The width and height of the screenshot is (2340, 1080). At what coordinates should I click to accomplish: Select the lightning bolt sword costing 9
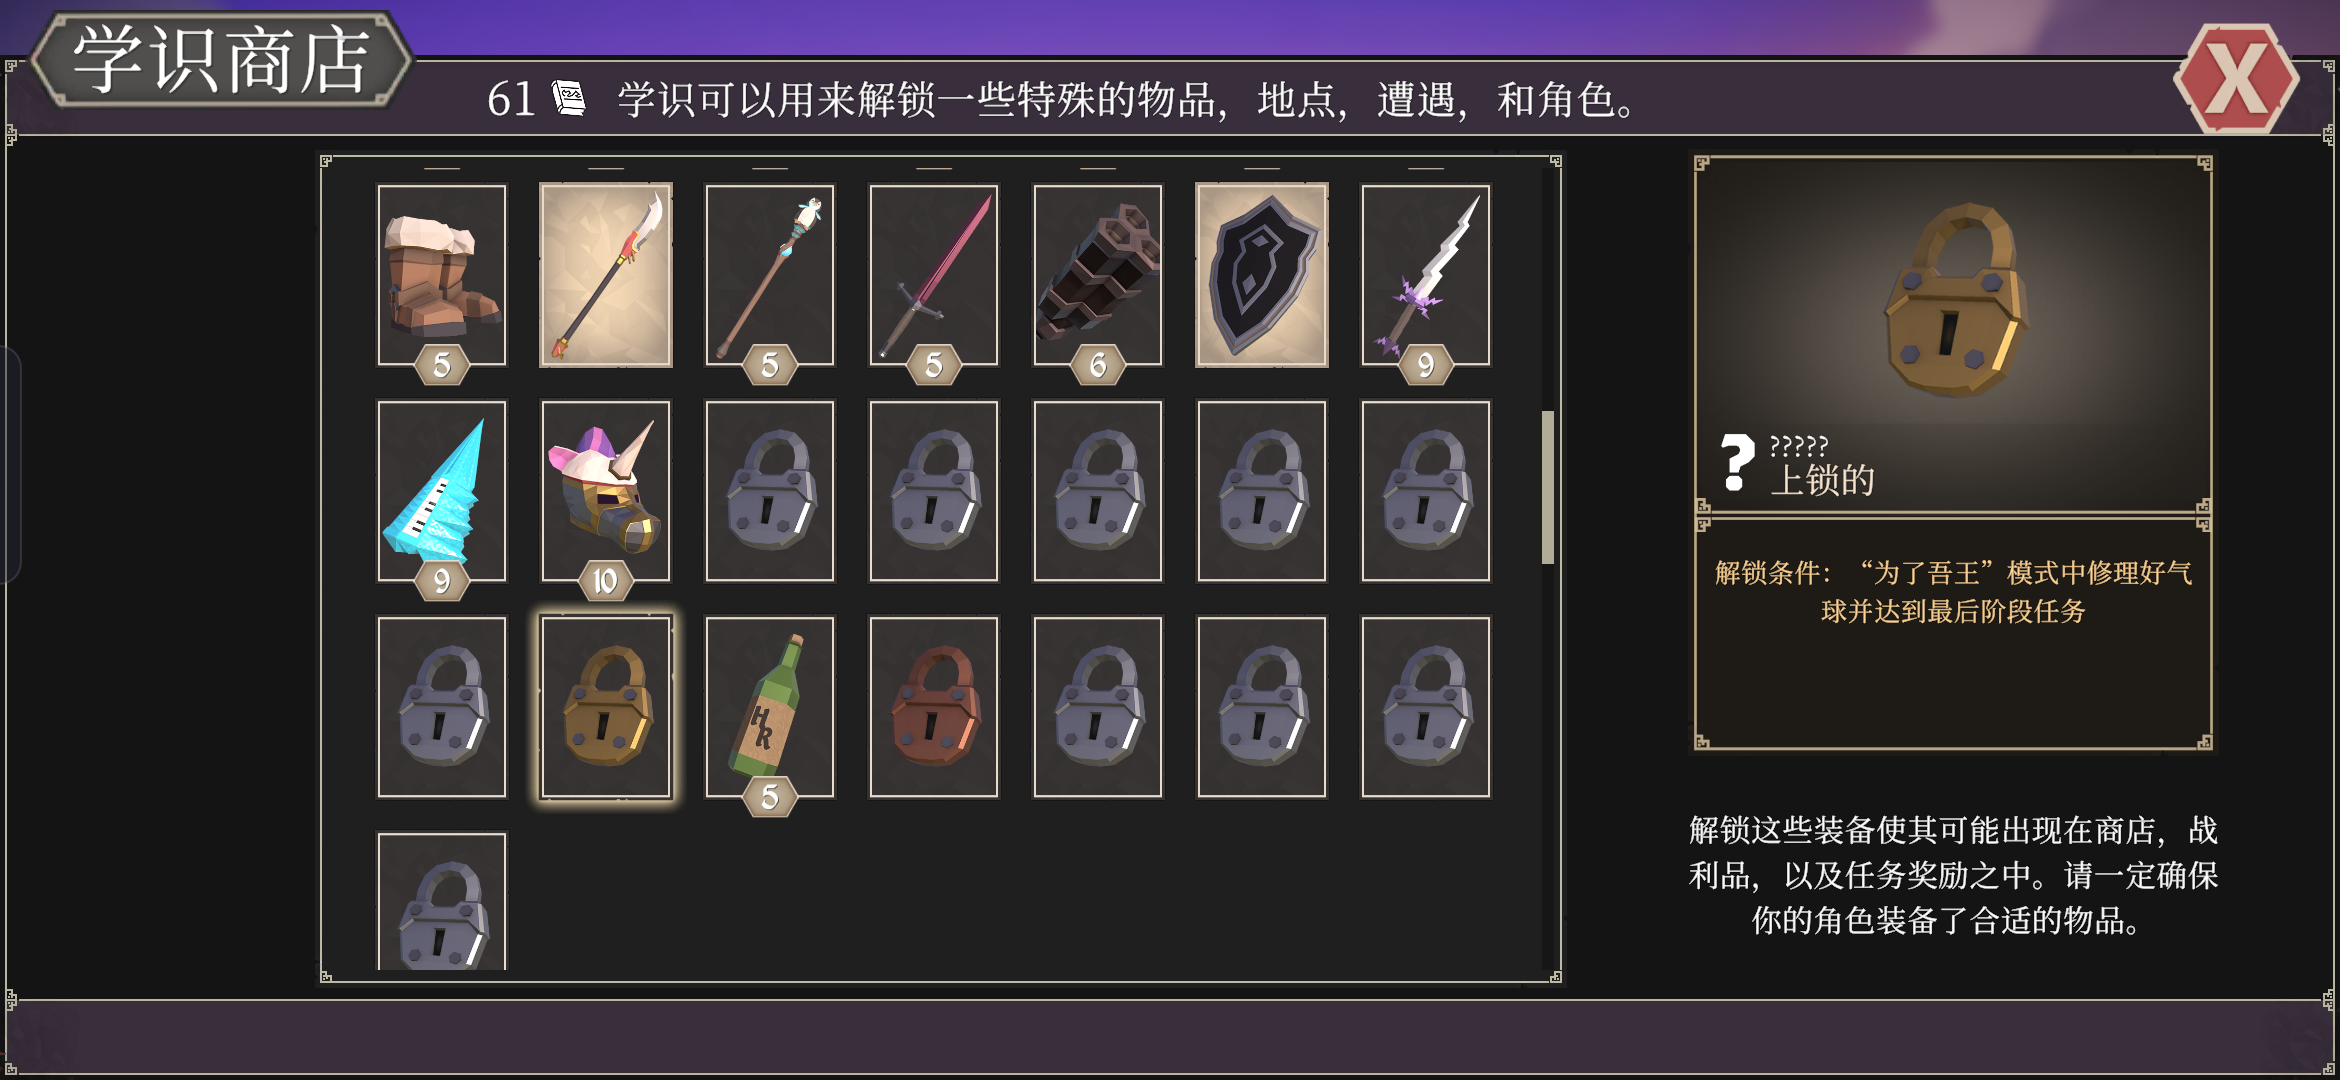[1426, 275]
